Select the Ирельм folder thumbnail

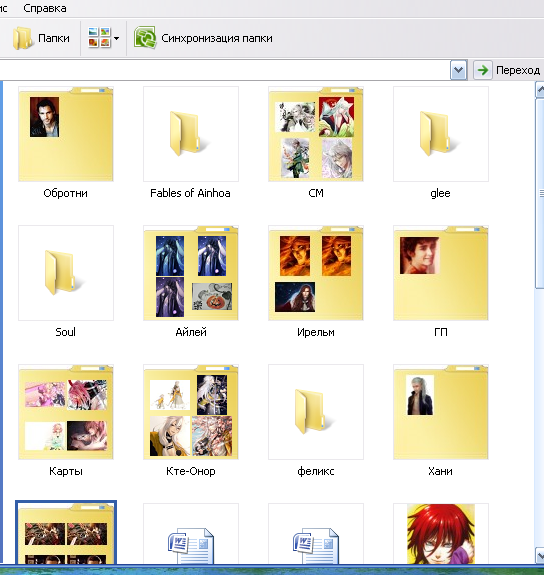(316, 273)
